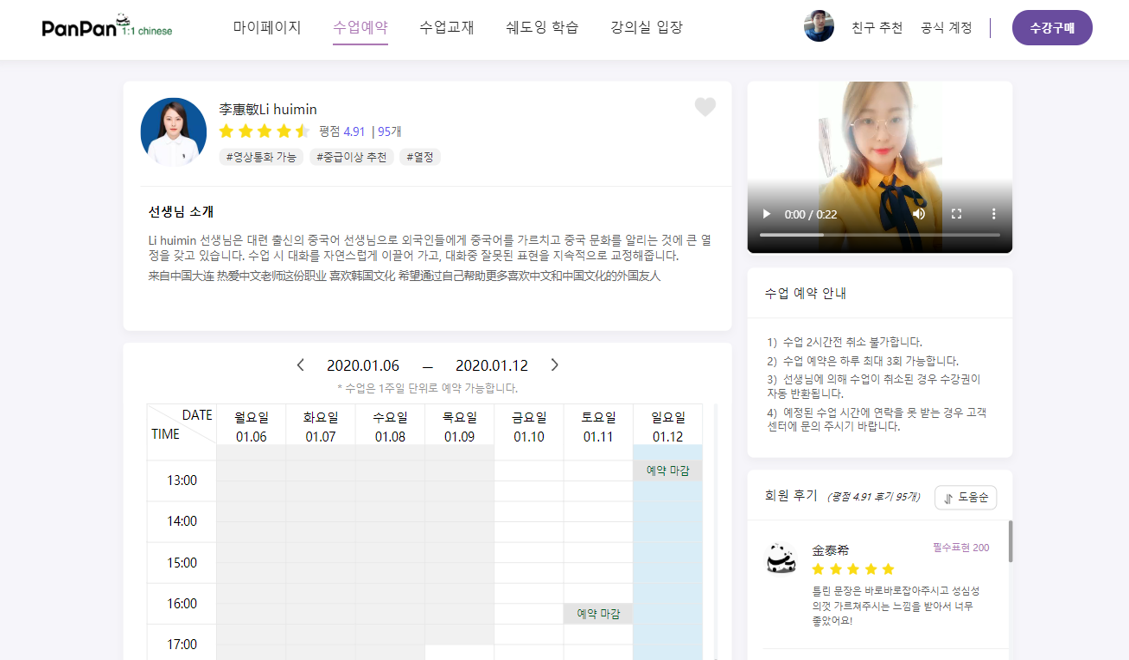The width and height of the screenshot is (1129, 660).
Task: Click the 토요일 01.11 column header
Action: pyautogui.click(x=598, y=426)
